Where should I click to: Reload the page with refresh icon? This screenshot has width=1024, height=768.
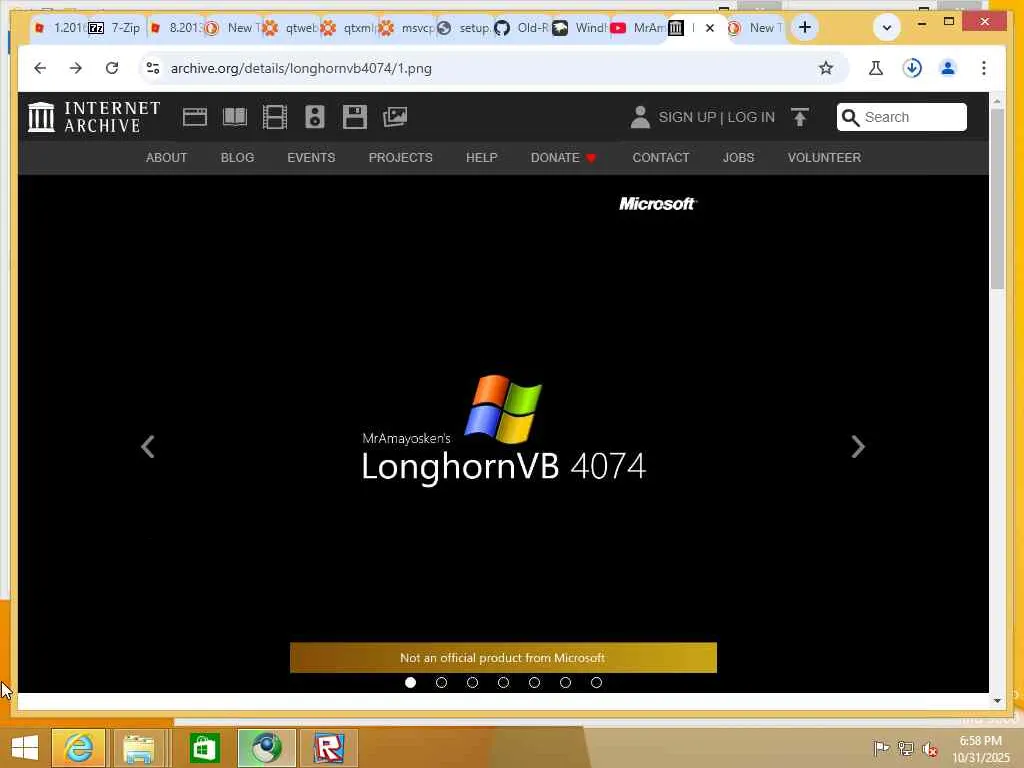tap(112, 68)
